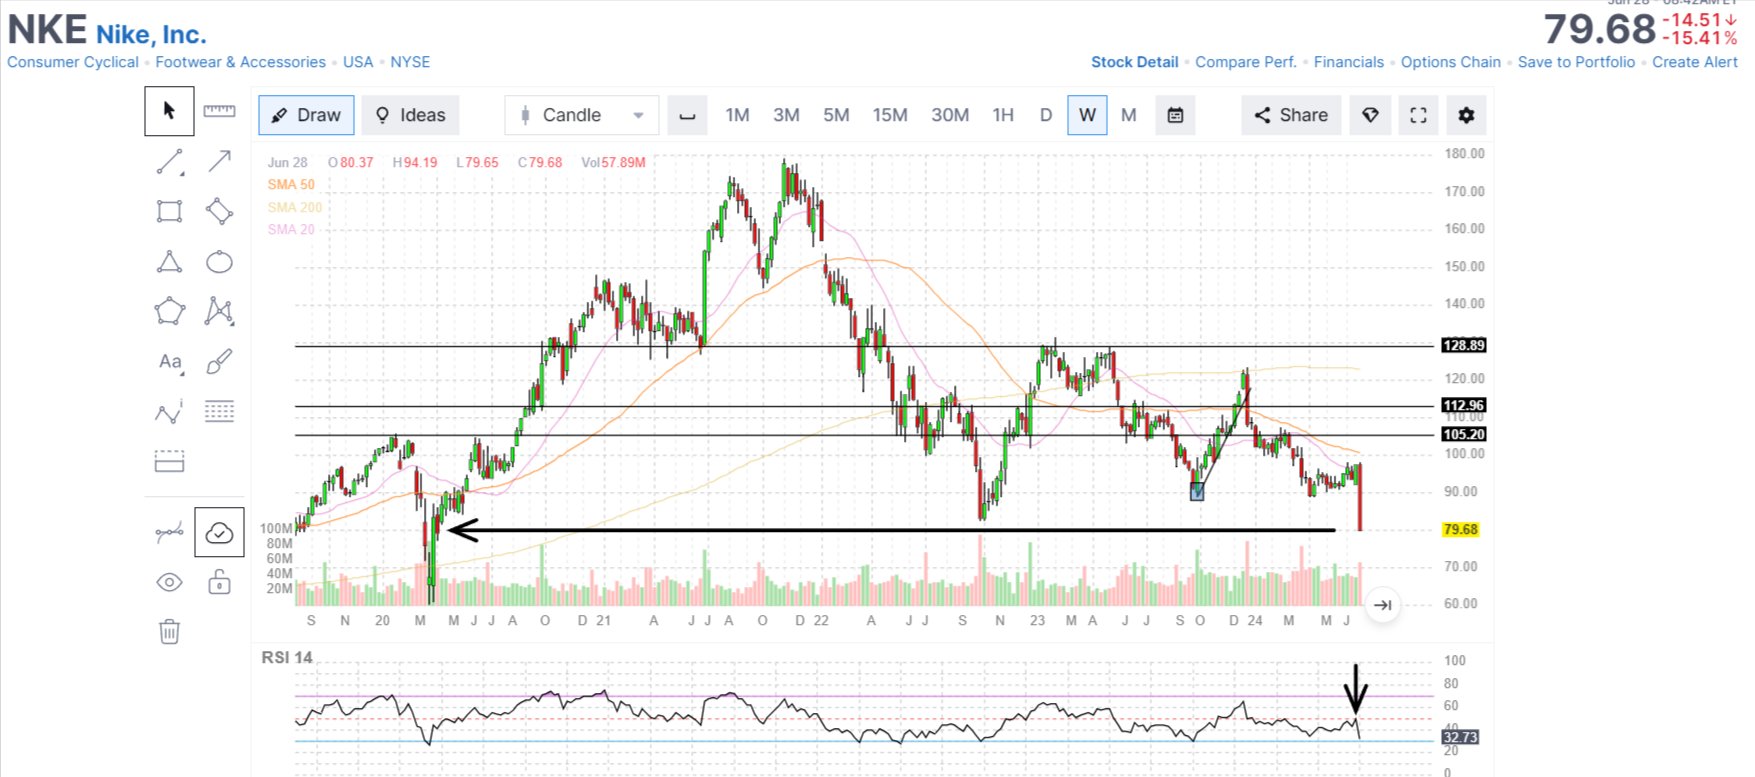
Task: Click the 112.96 price level label
Action: tap(1463, 405)
